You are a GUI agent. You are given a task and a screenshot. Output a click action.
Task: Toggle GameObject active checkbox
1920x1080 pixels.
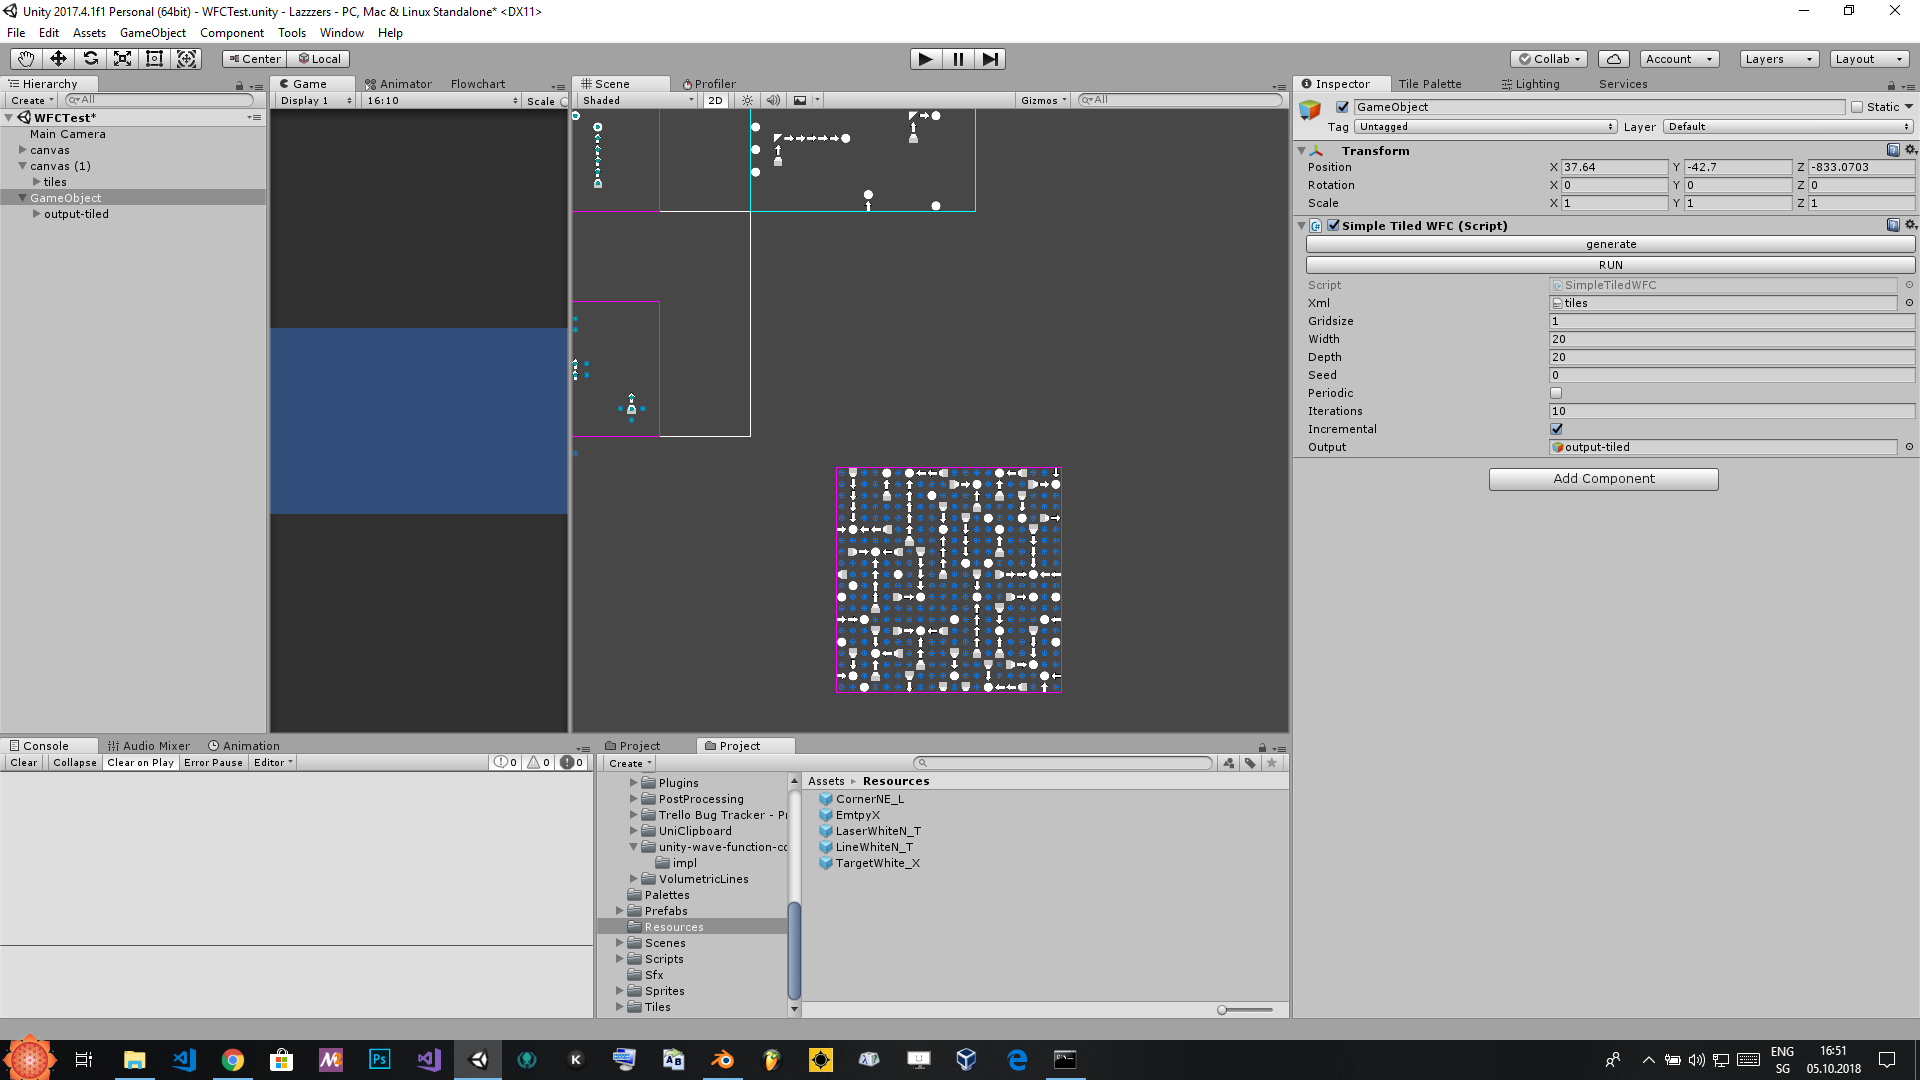[x=1343, y=107]
